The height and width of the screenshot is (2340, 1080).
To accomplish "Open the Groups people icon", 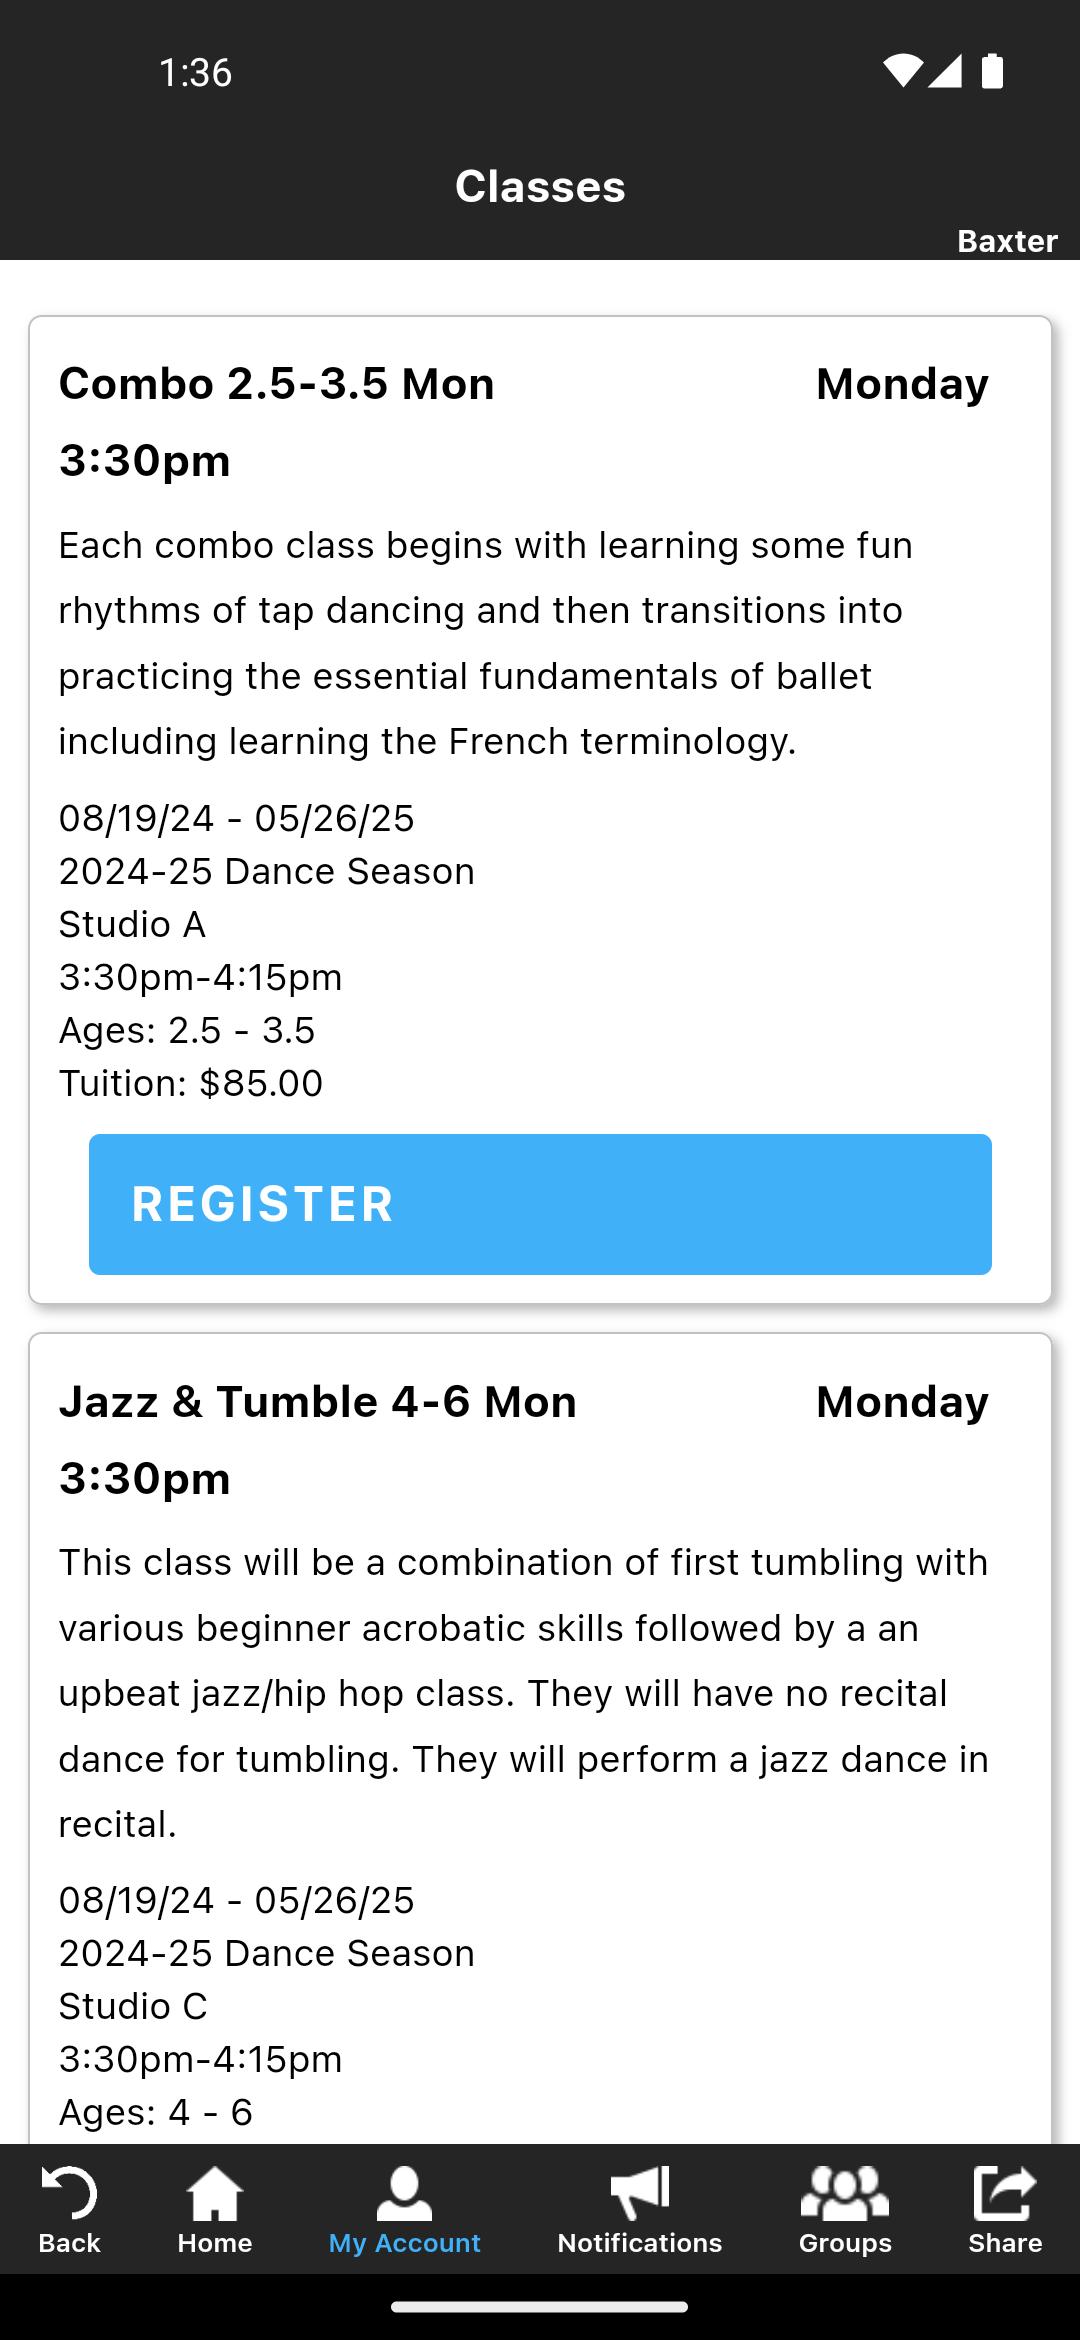I will click(x=845, y=2193).
